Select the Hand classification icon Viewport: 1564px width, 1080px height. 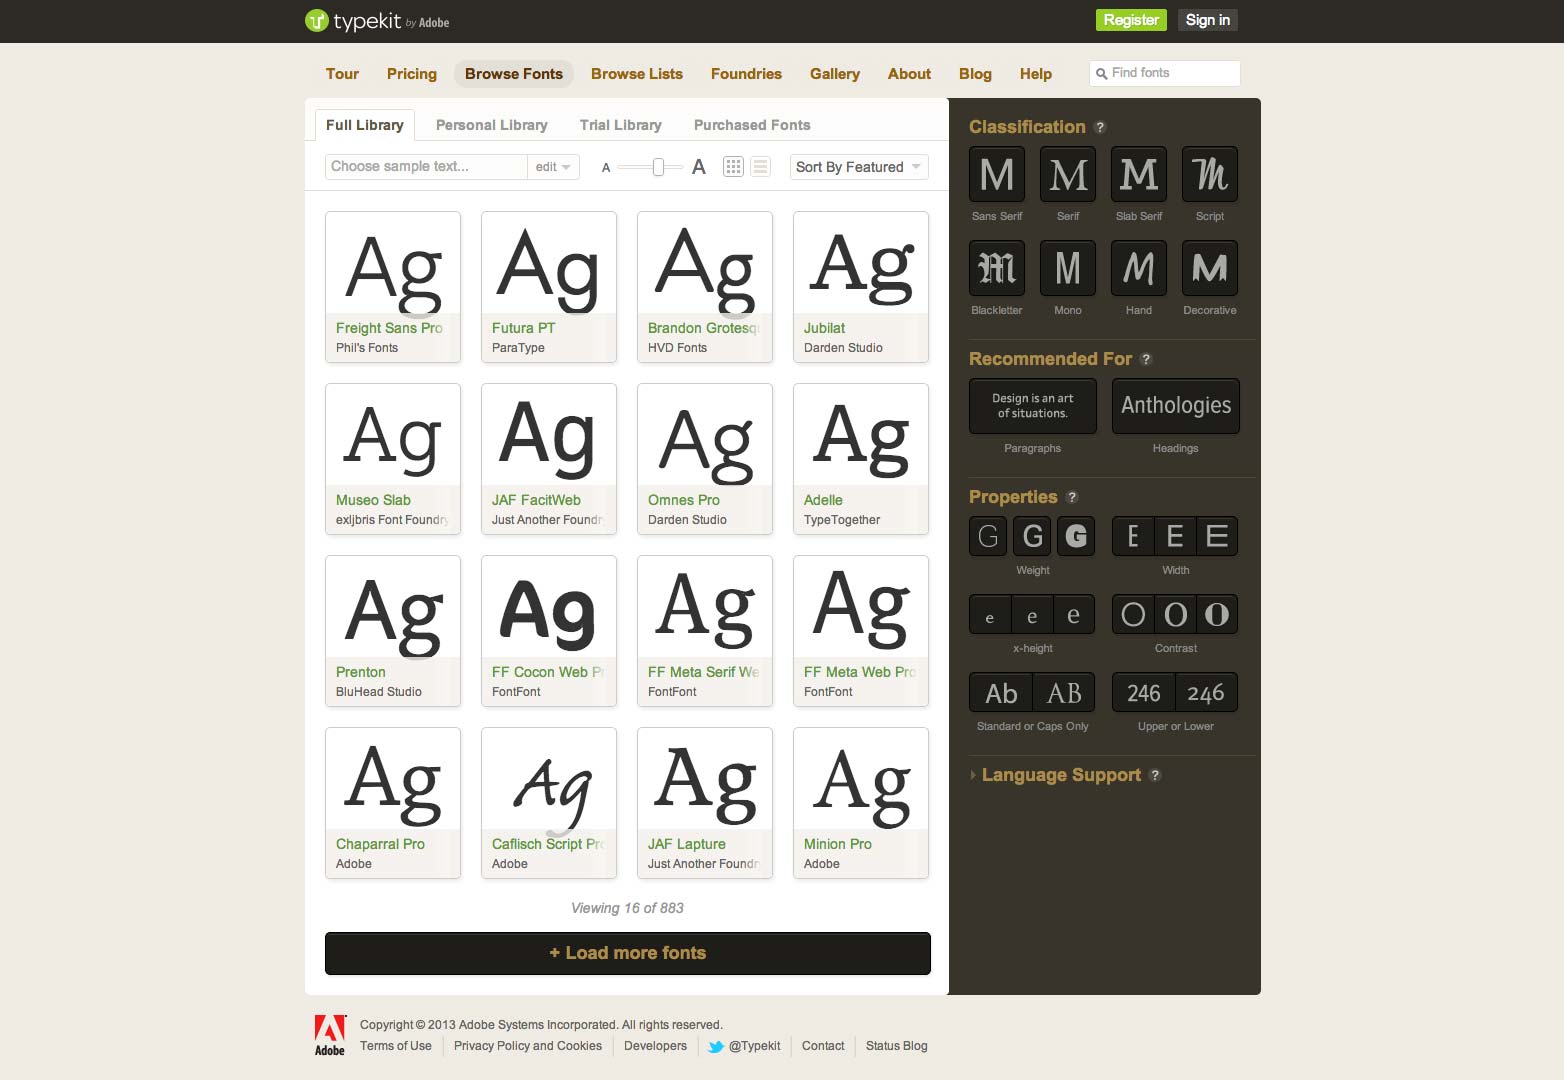point(1139,268)
